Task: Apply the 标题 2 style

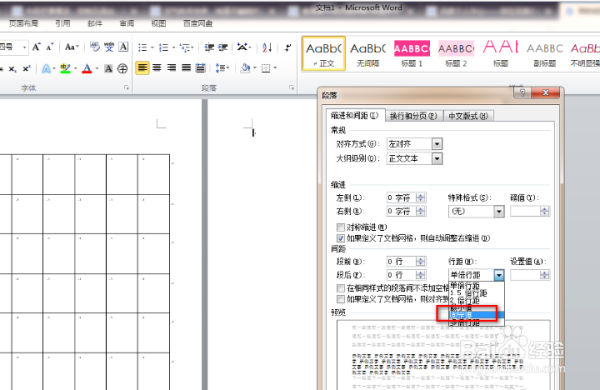Action: [x=456, y=54]
